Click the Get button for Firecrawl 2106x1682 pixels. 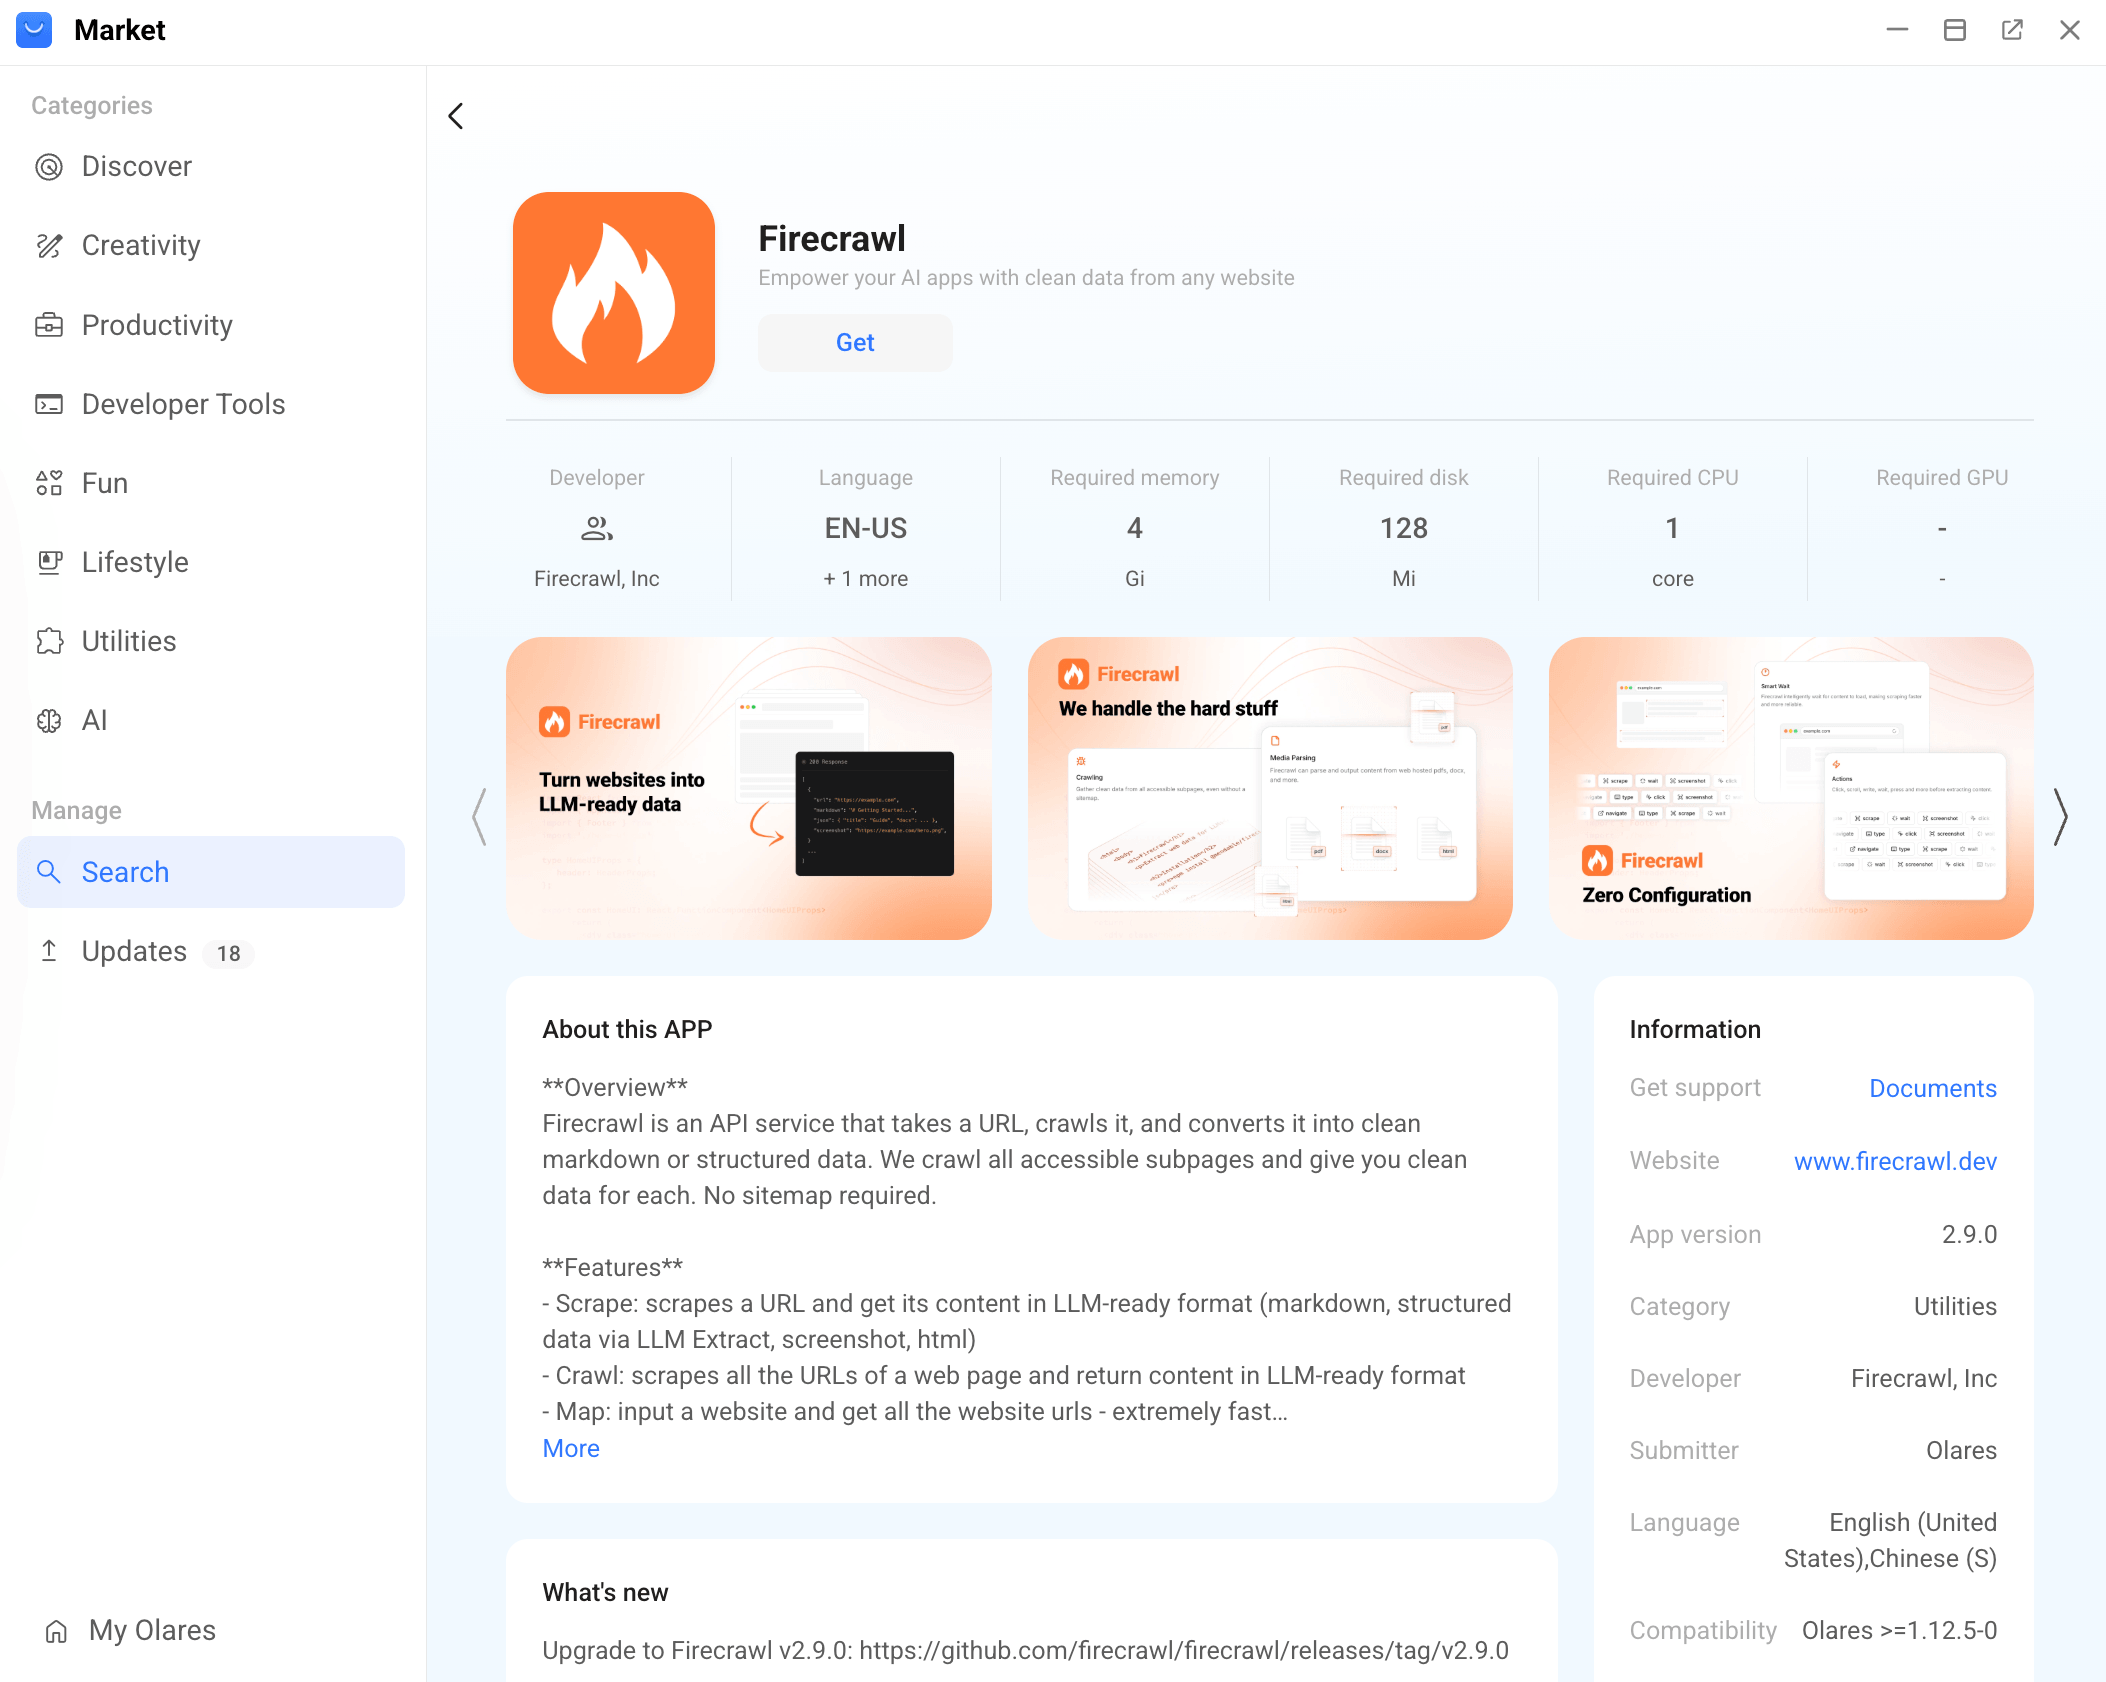(855, 343)
